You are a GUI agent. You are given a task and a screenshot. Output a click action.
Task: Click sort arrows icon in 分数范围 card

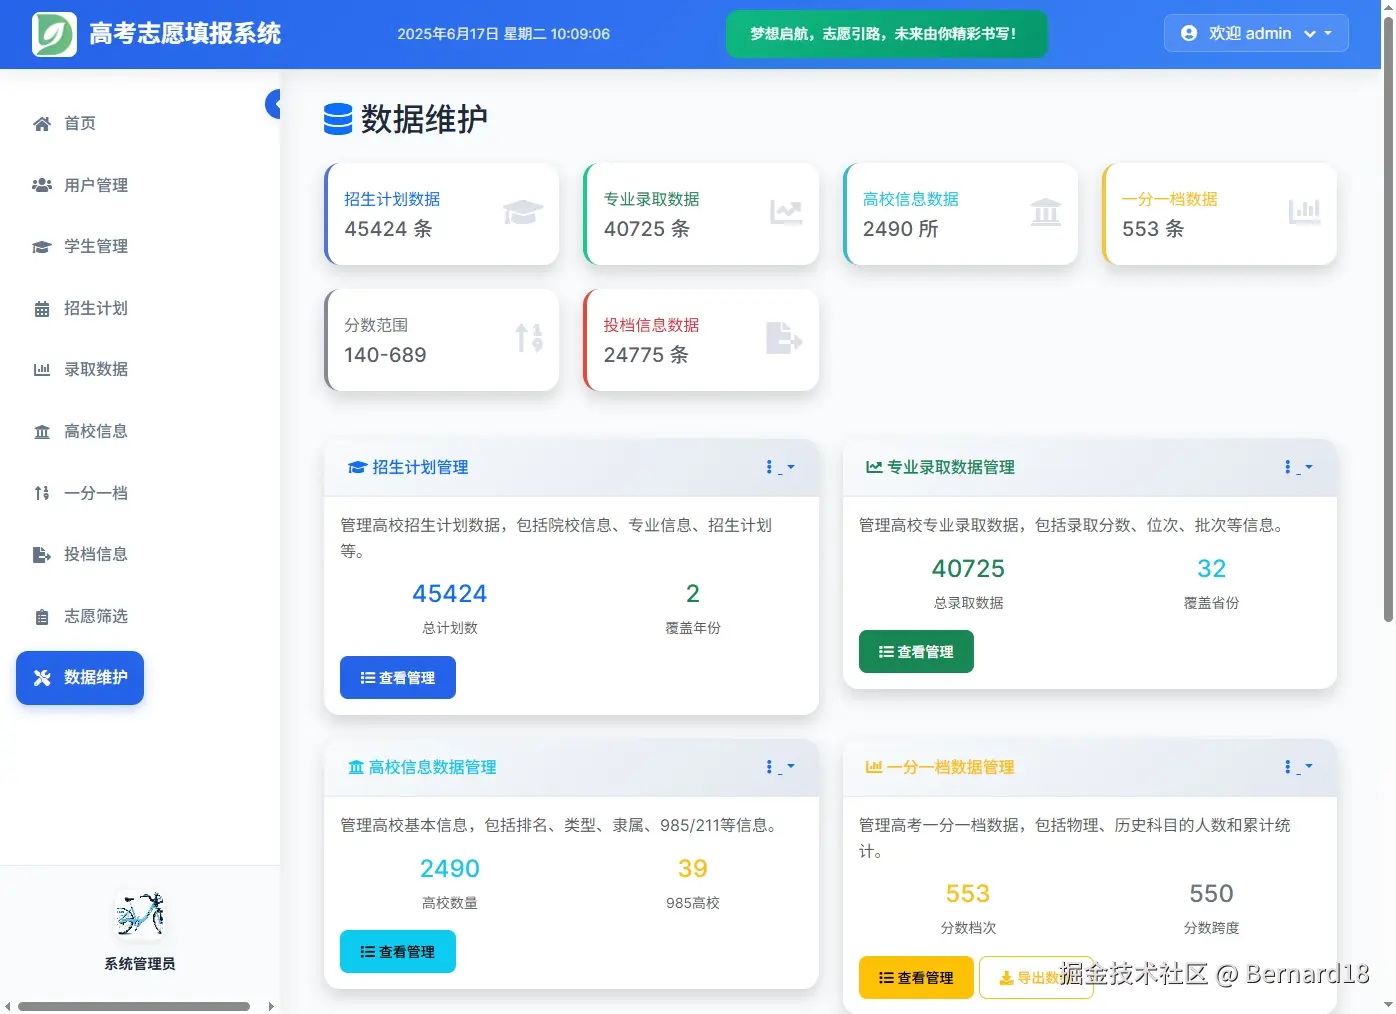point(529,338)
